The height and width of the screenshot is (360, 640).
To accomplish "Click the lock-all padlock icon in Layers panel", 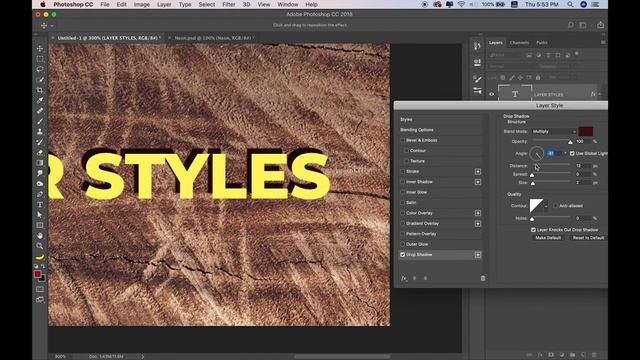I will 538,78.
